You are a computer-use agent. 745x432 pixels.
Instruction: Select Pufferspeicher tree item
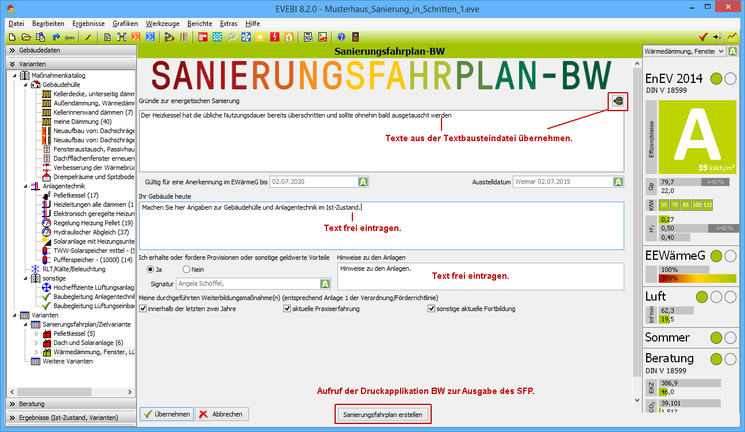(93, 260)
